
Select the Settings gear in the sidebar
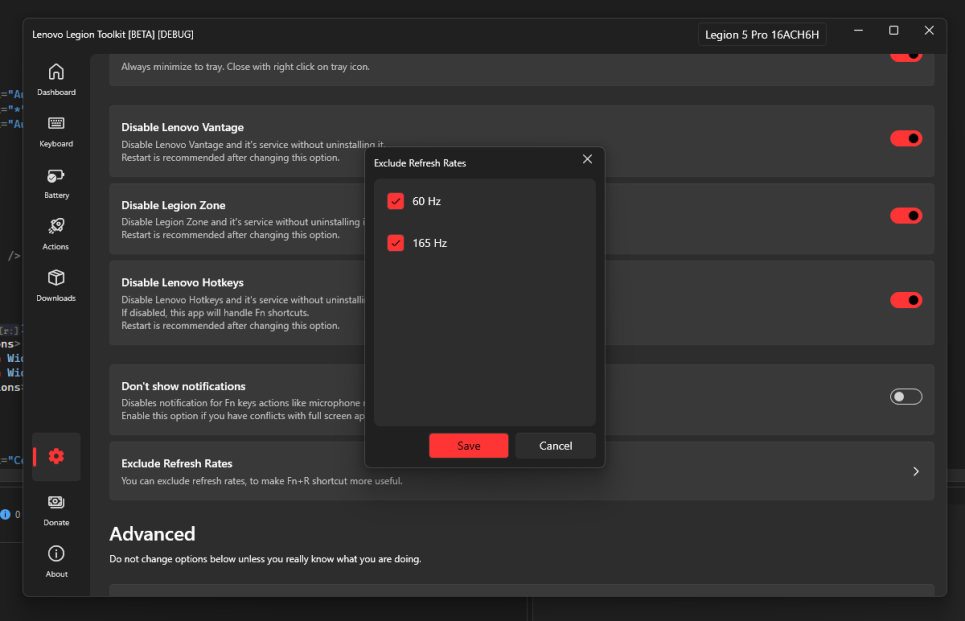tap(56, 456)
